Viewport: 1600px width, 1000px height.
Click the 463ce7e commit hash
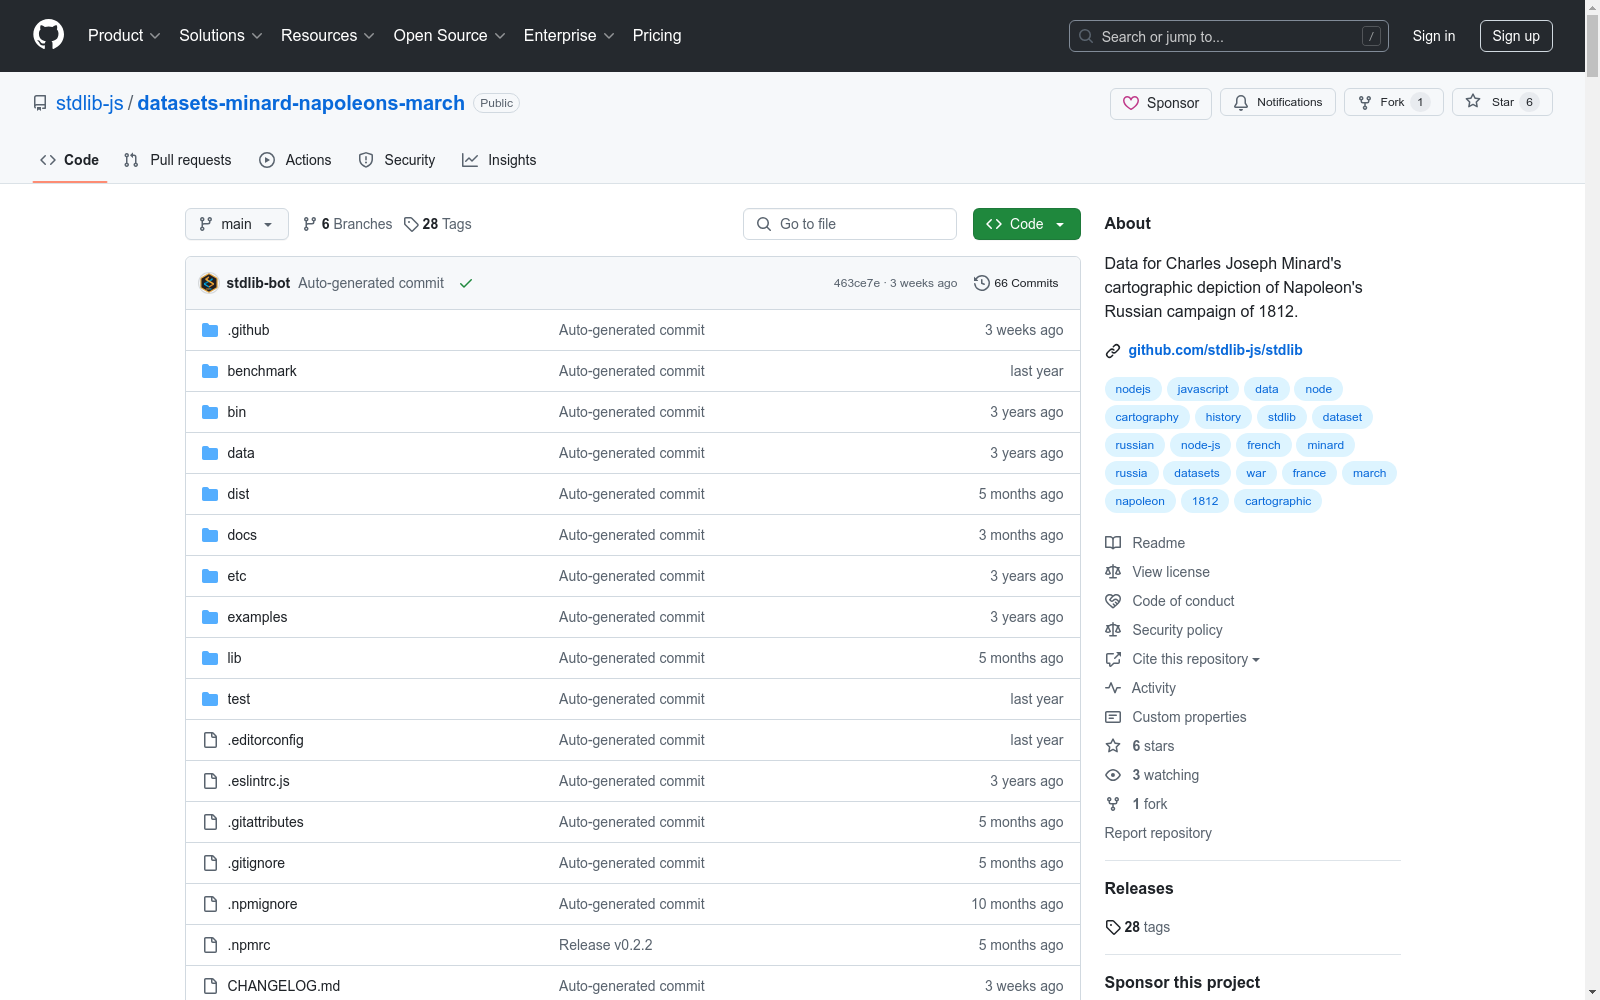coord(857,283)
